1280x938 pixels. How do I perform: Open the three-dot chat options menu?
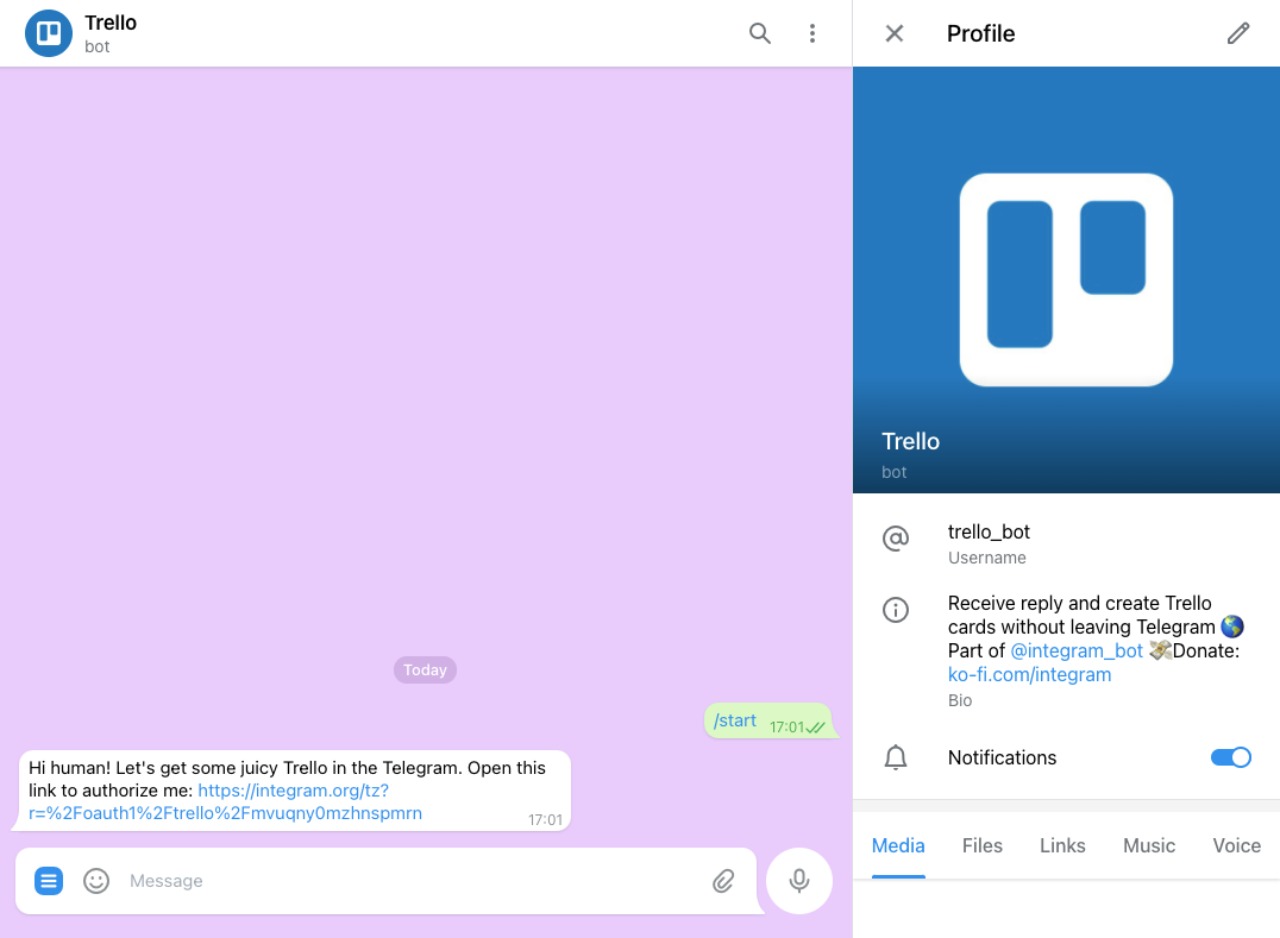[812, 33]
